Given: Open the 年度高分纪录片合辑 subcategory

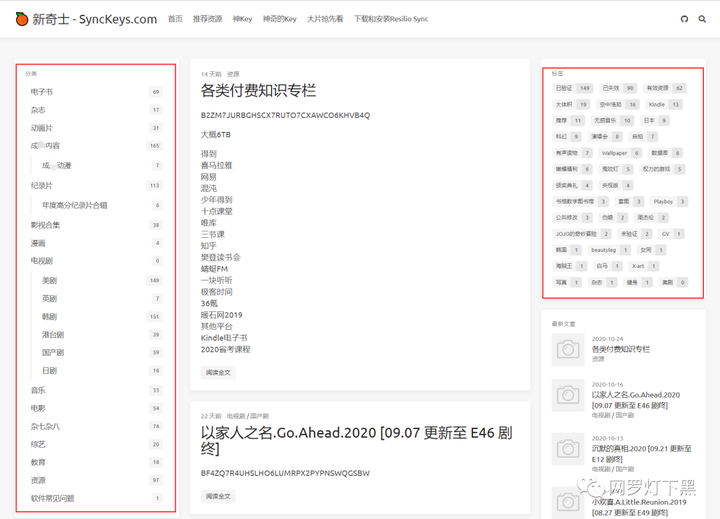Looking at the screenshot, I should point(74,205).
